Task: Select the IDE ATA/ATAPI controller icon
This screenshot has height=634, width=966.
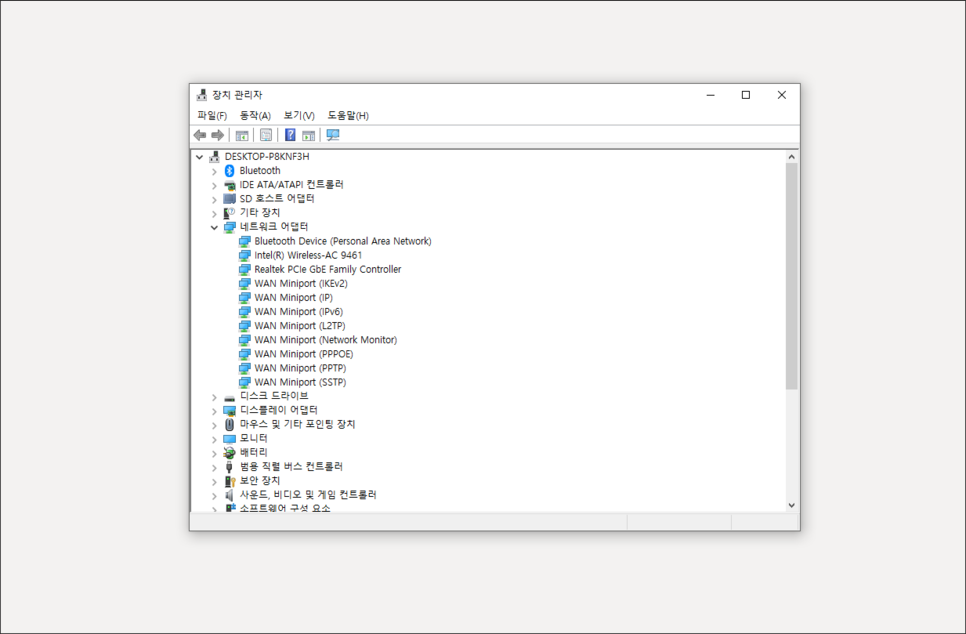Action: coord(229,185)
